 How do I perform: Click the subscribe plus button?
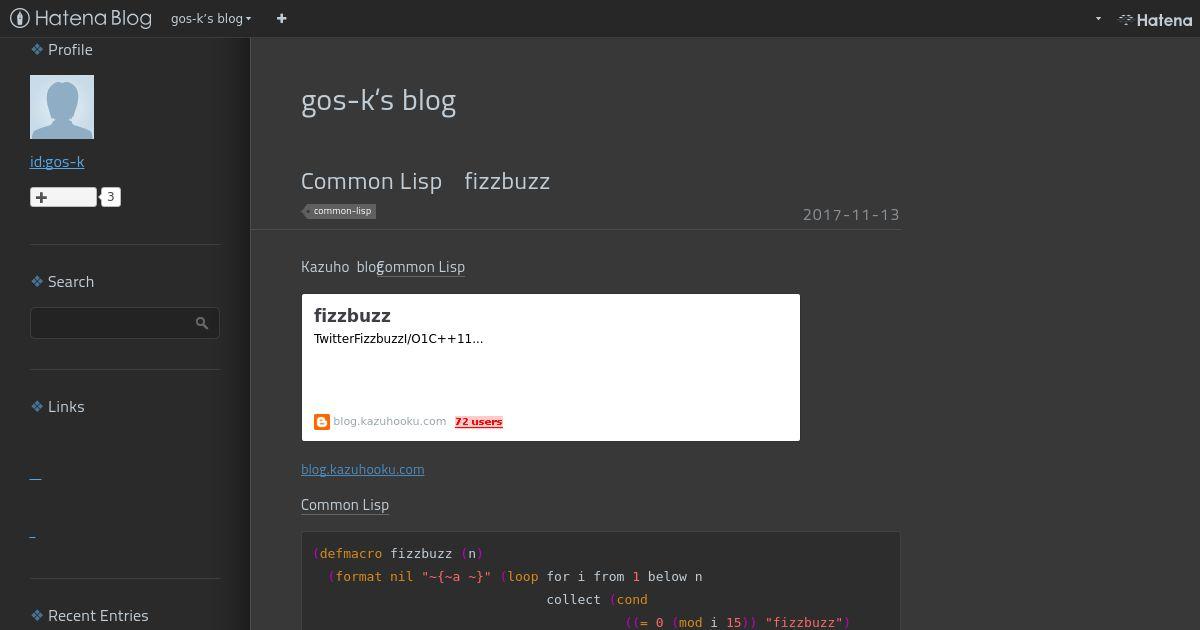click(x=63, y=197)
